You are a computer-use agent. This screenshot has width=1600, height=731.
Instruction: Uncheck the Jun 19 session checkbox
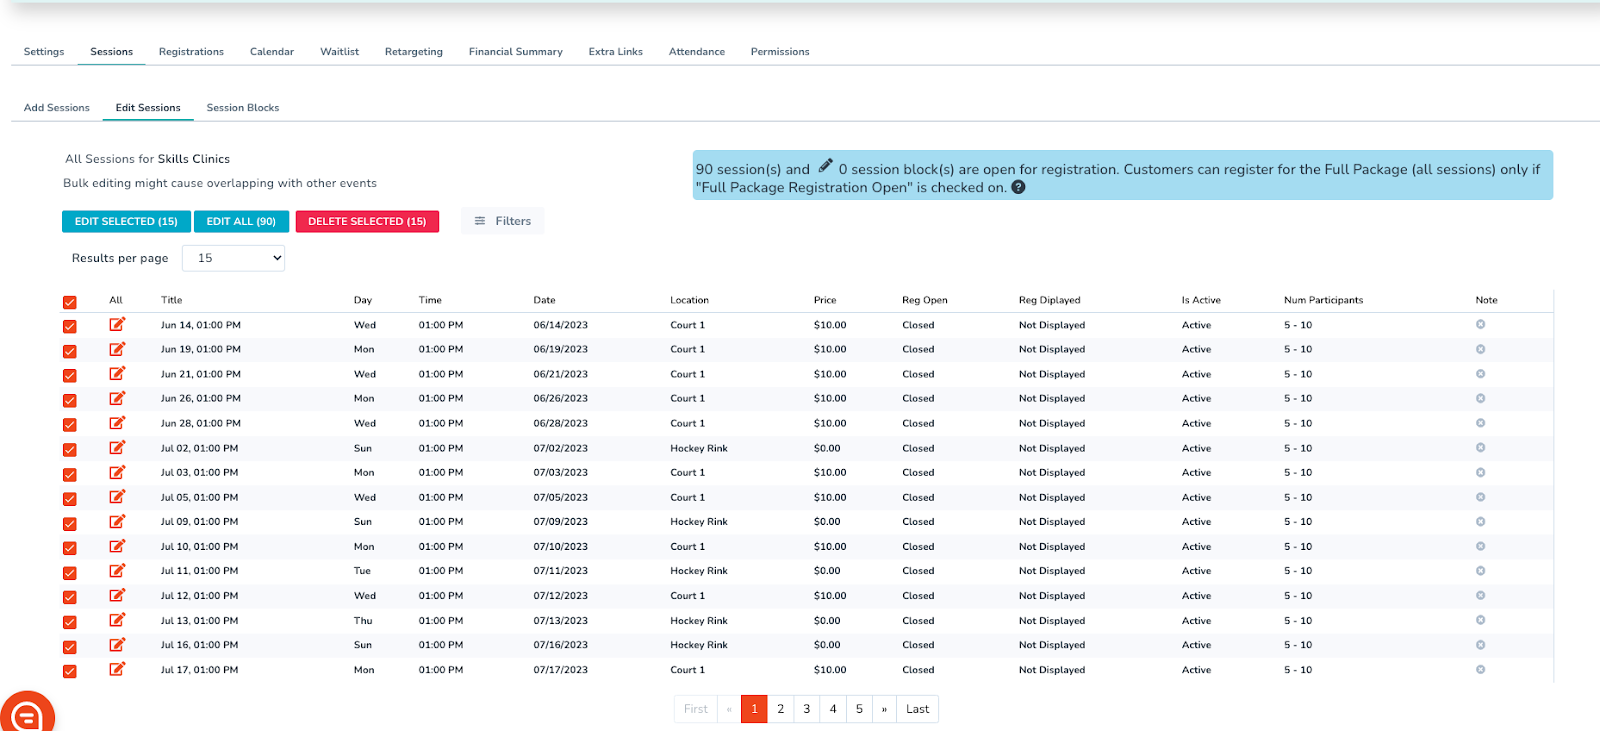70,351
